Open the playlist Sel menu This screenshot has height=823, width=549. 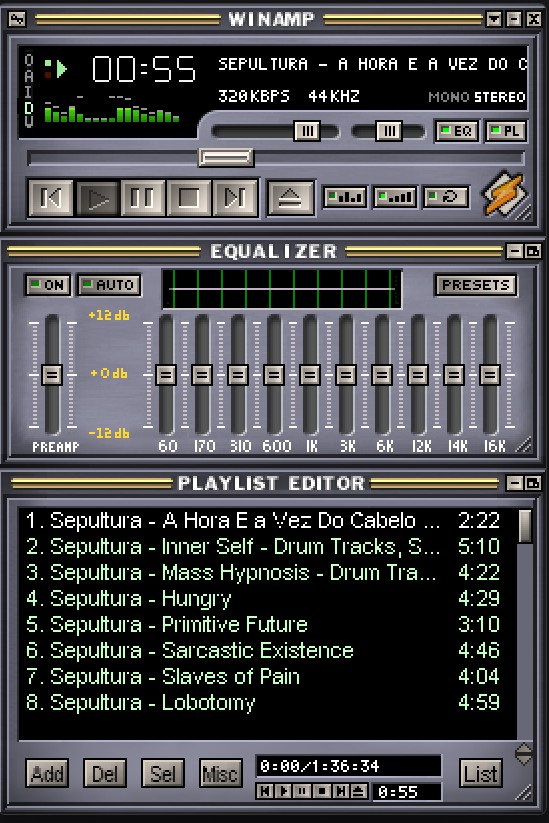tap(163, 773)
